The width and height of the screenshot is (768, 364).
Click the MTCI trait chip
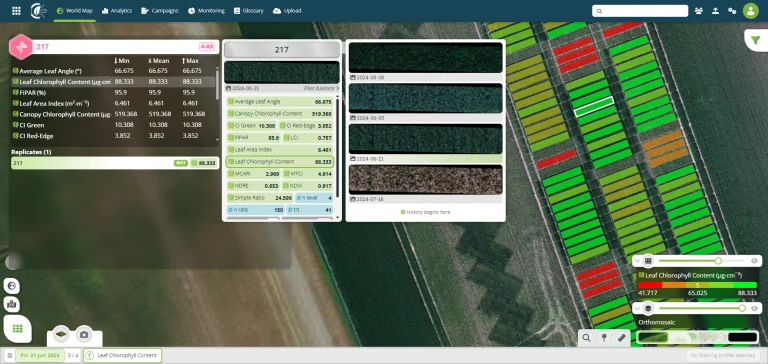click(309, 174)
